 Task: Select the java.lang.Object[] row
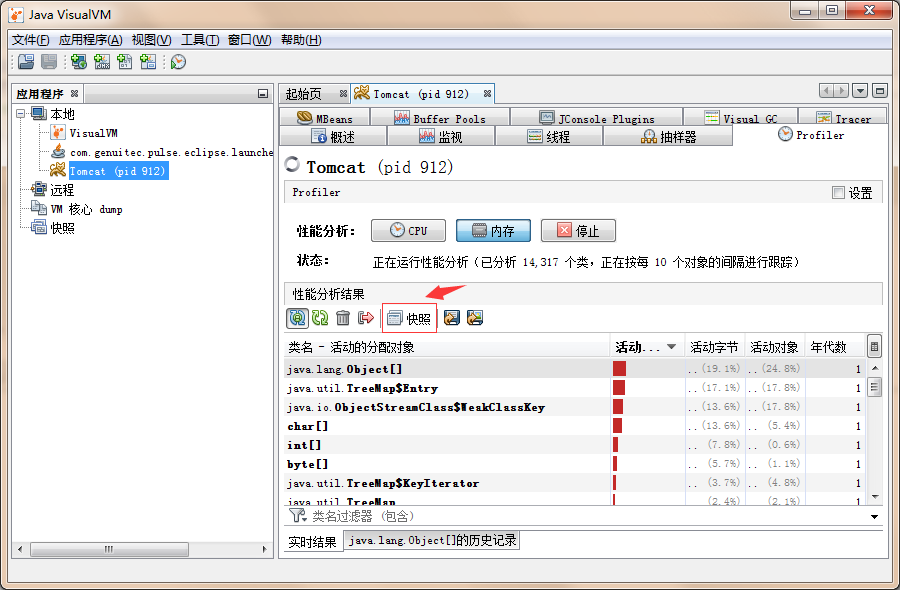[x=575, y=368]
